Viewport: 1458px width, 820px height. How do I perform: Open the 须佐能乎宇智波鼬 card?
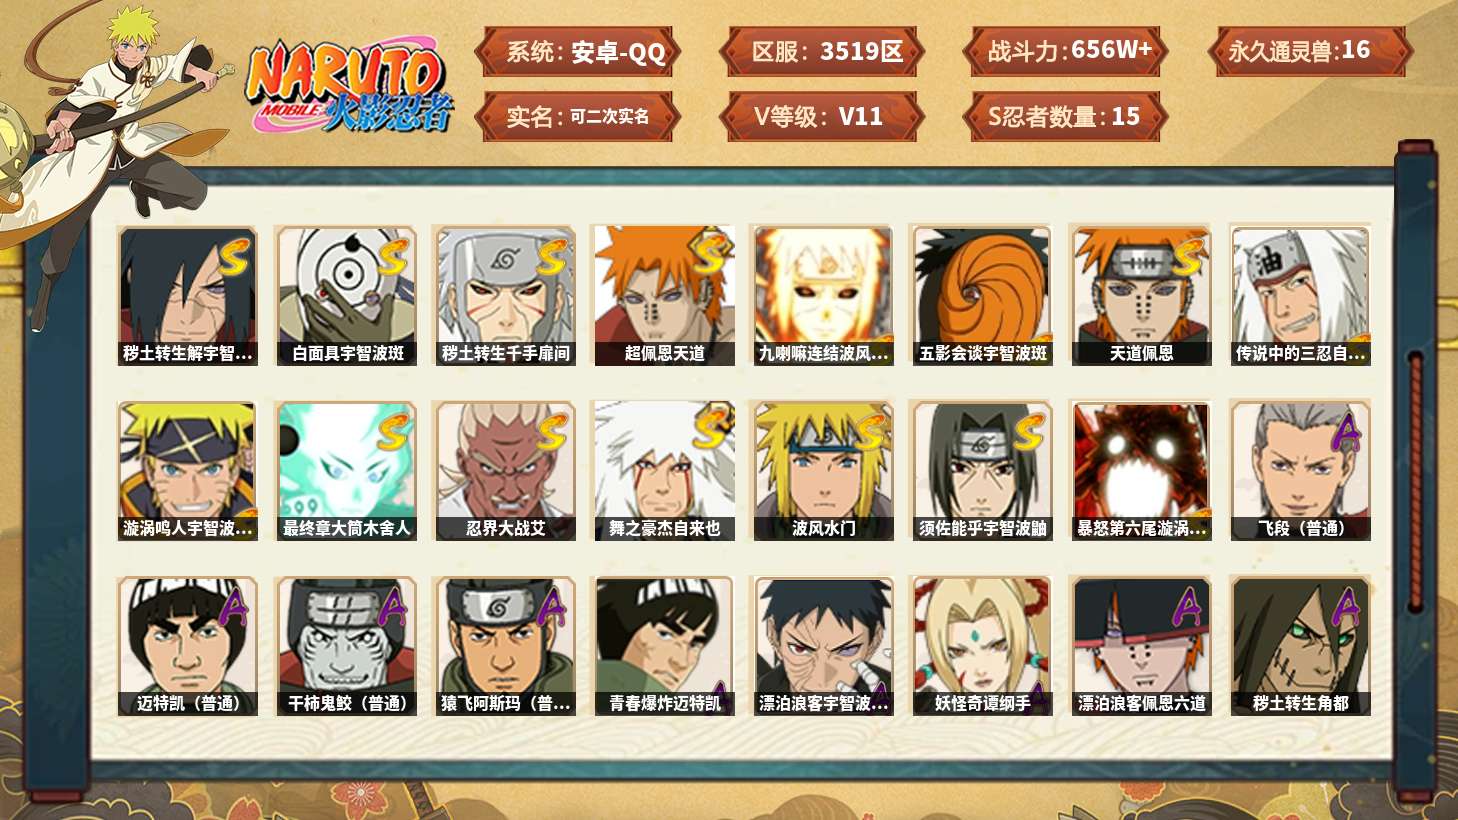pyautogui.click(x=983, y=471)
